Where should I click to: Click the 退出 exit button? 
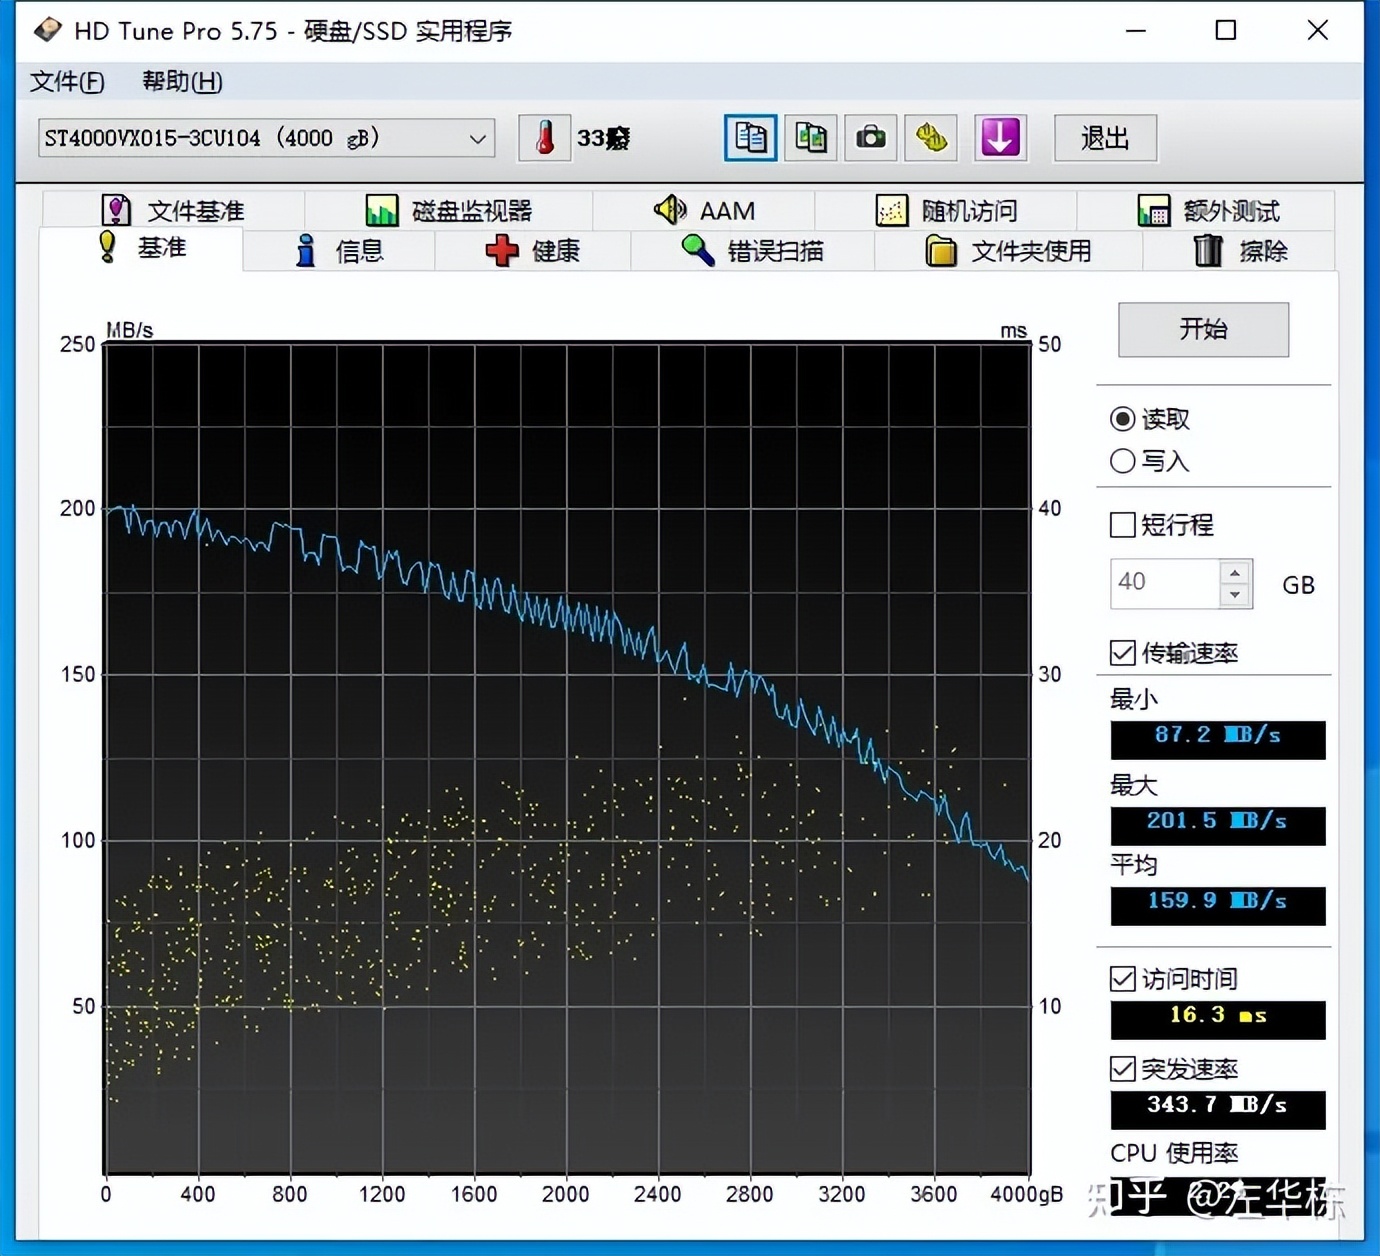click(x=1104, y=138)
